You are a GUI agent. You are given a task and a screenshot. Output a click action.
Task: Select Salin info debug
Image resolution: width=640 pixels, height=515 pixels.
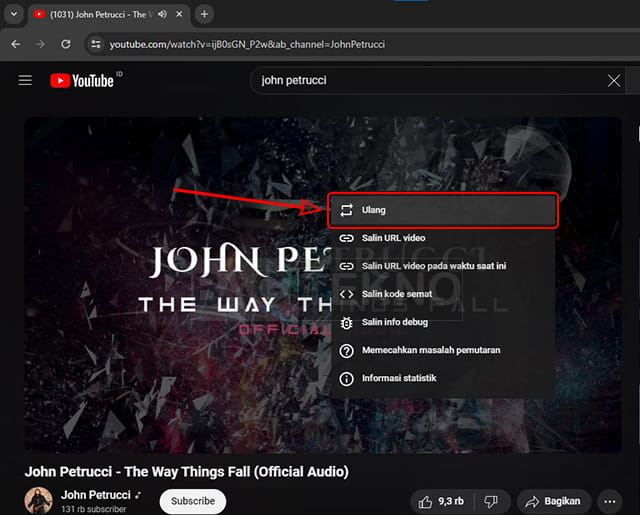tap(443, 322)
